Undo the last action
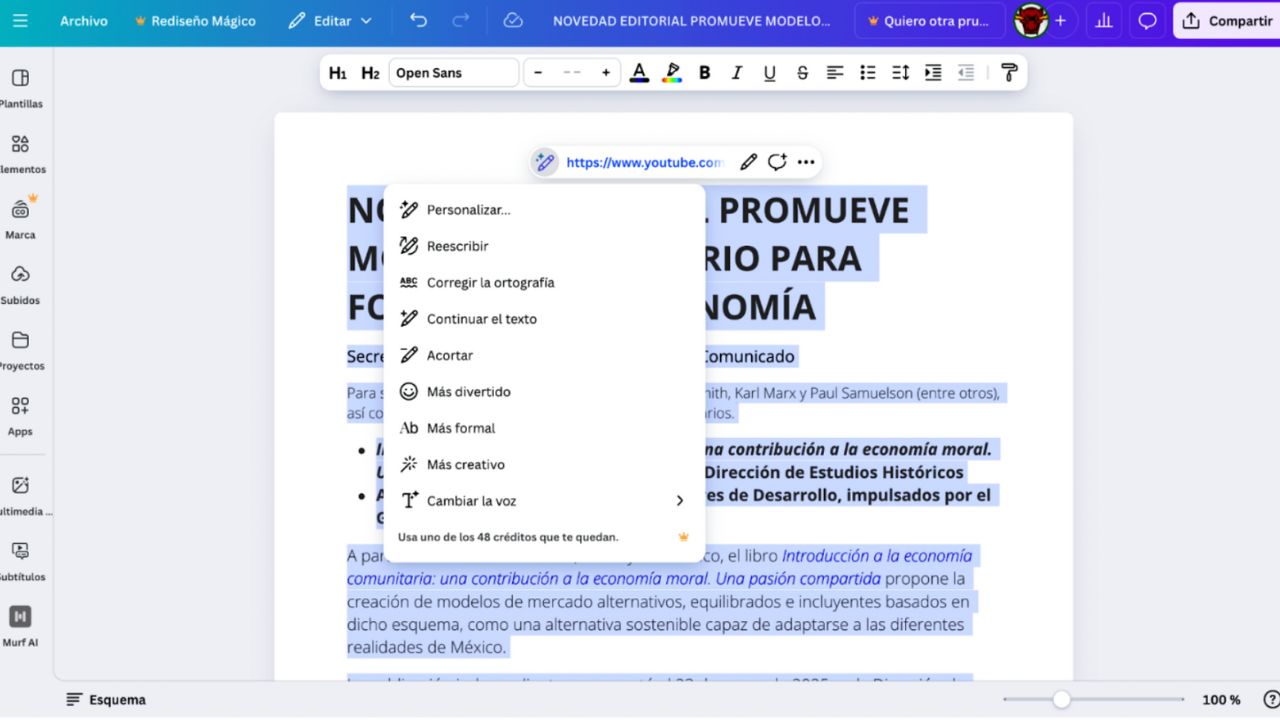 point(418,20)
